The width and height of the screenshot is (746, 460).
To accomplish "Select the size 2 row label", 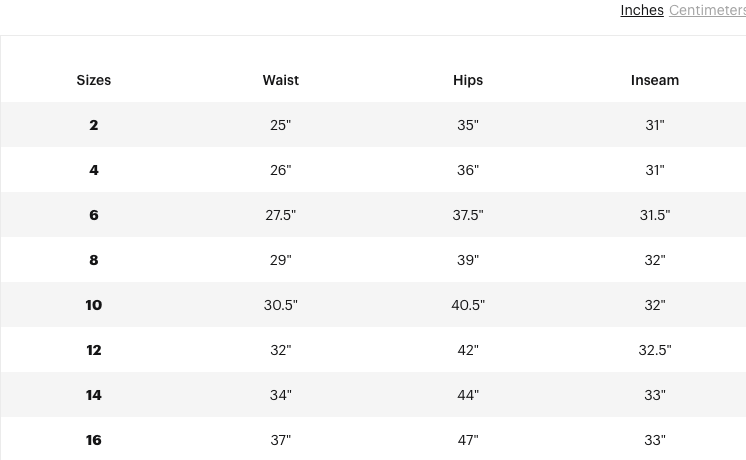I will (94, 125).
